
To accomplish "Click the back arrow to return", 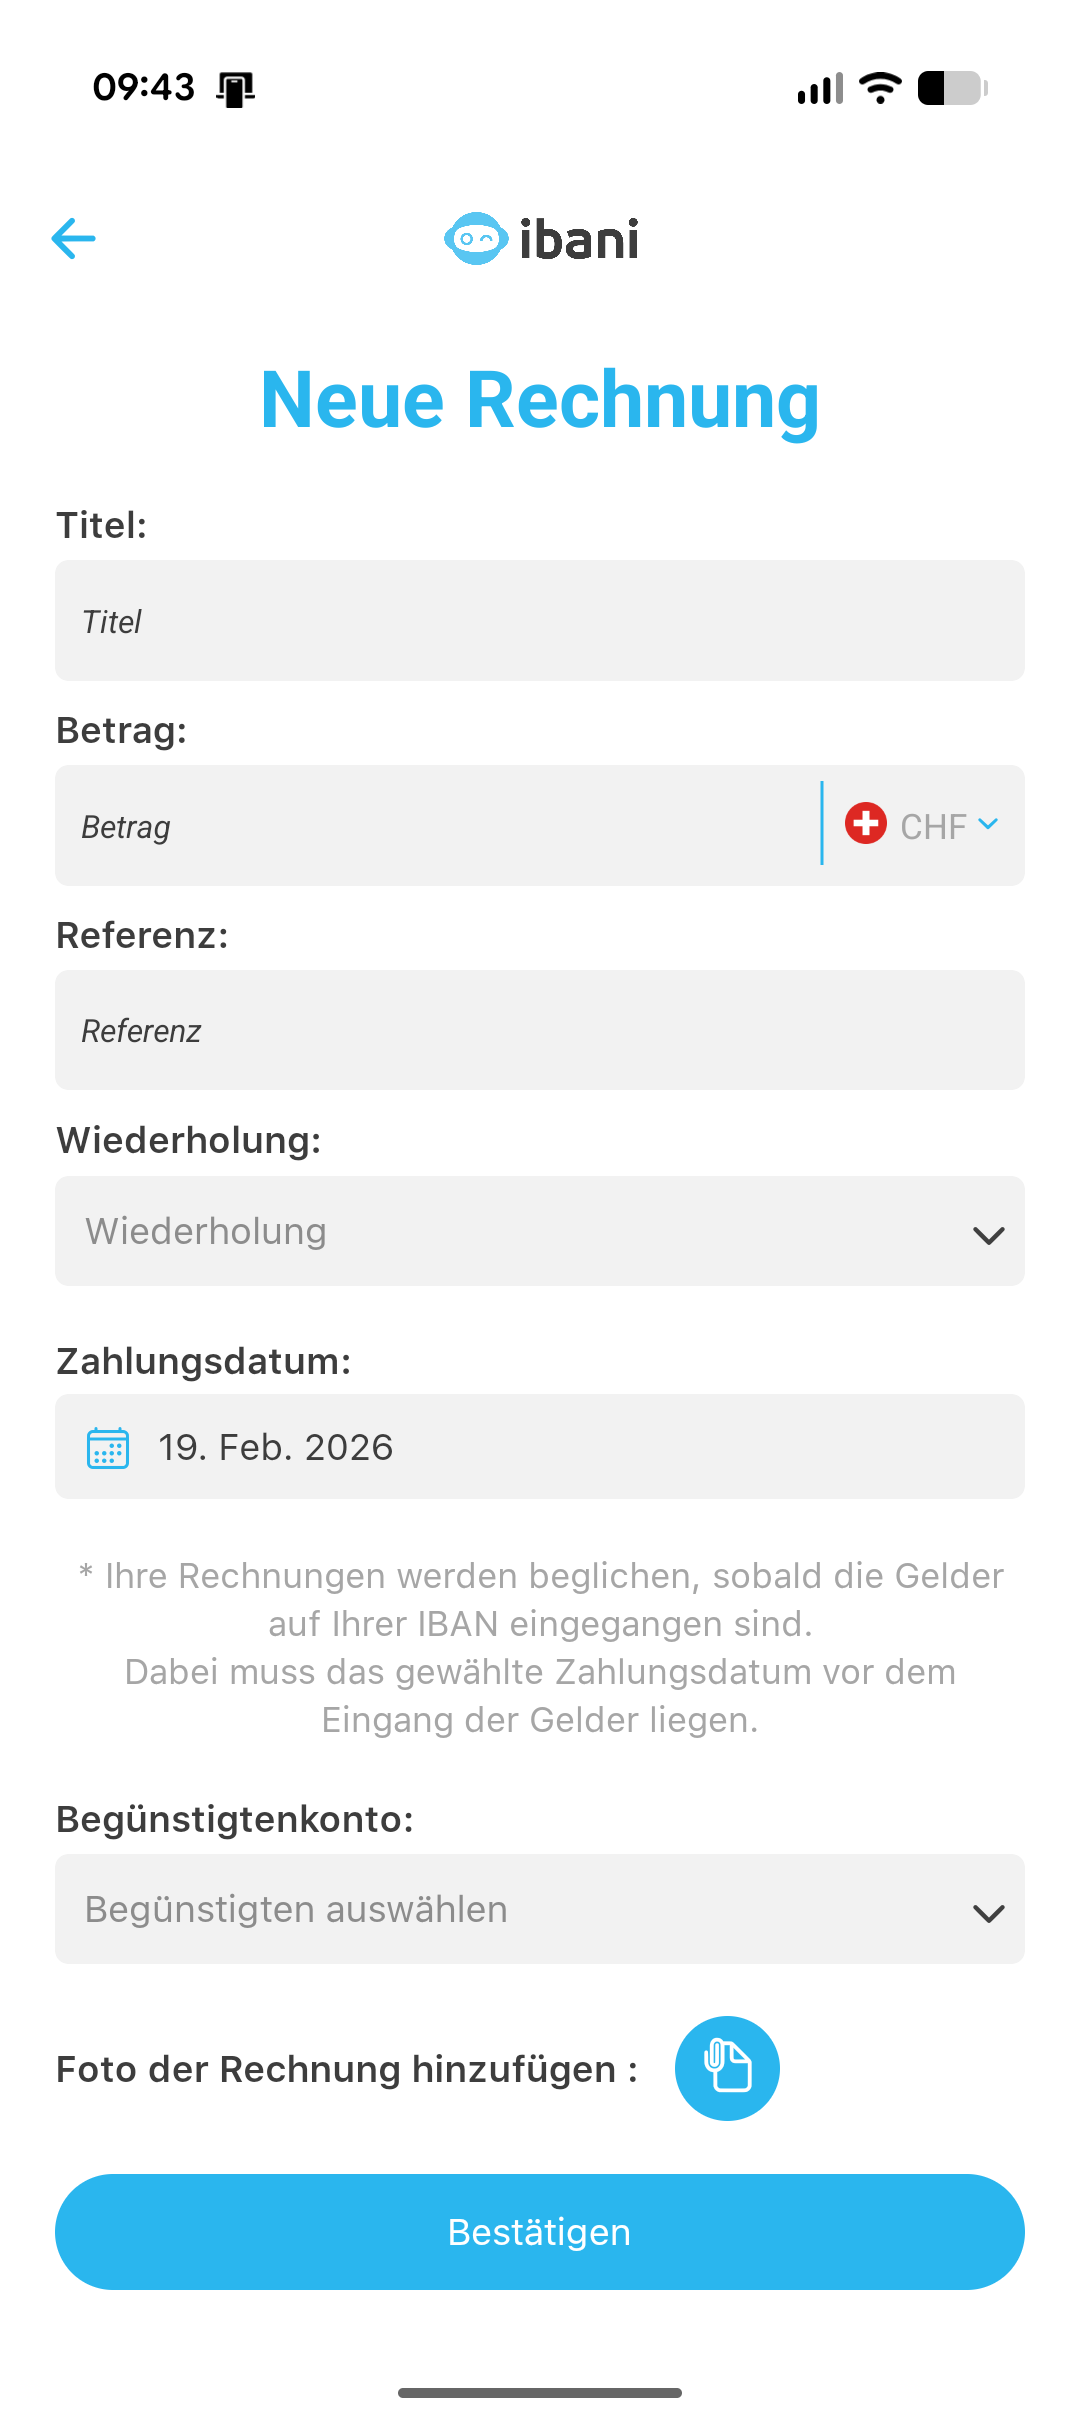I will 73,239.
